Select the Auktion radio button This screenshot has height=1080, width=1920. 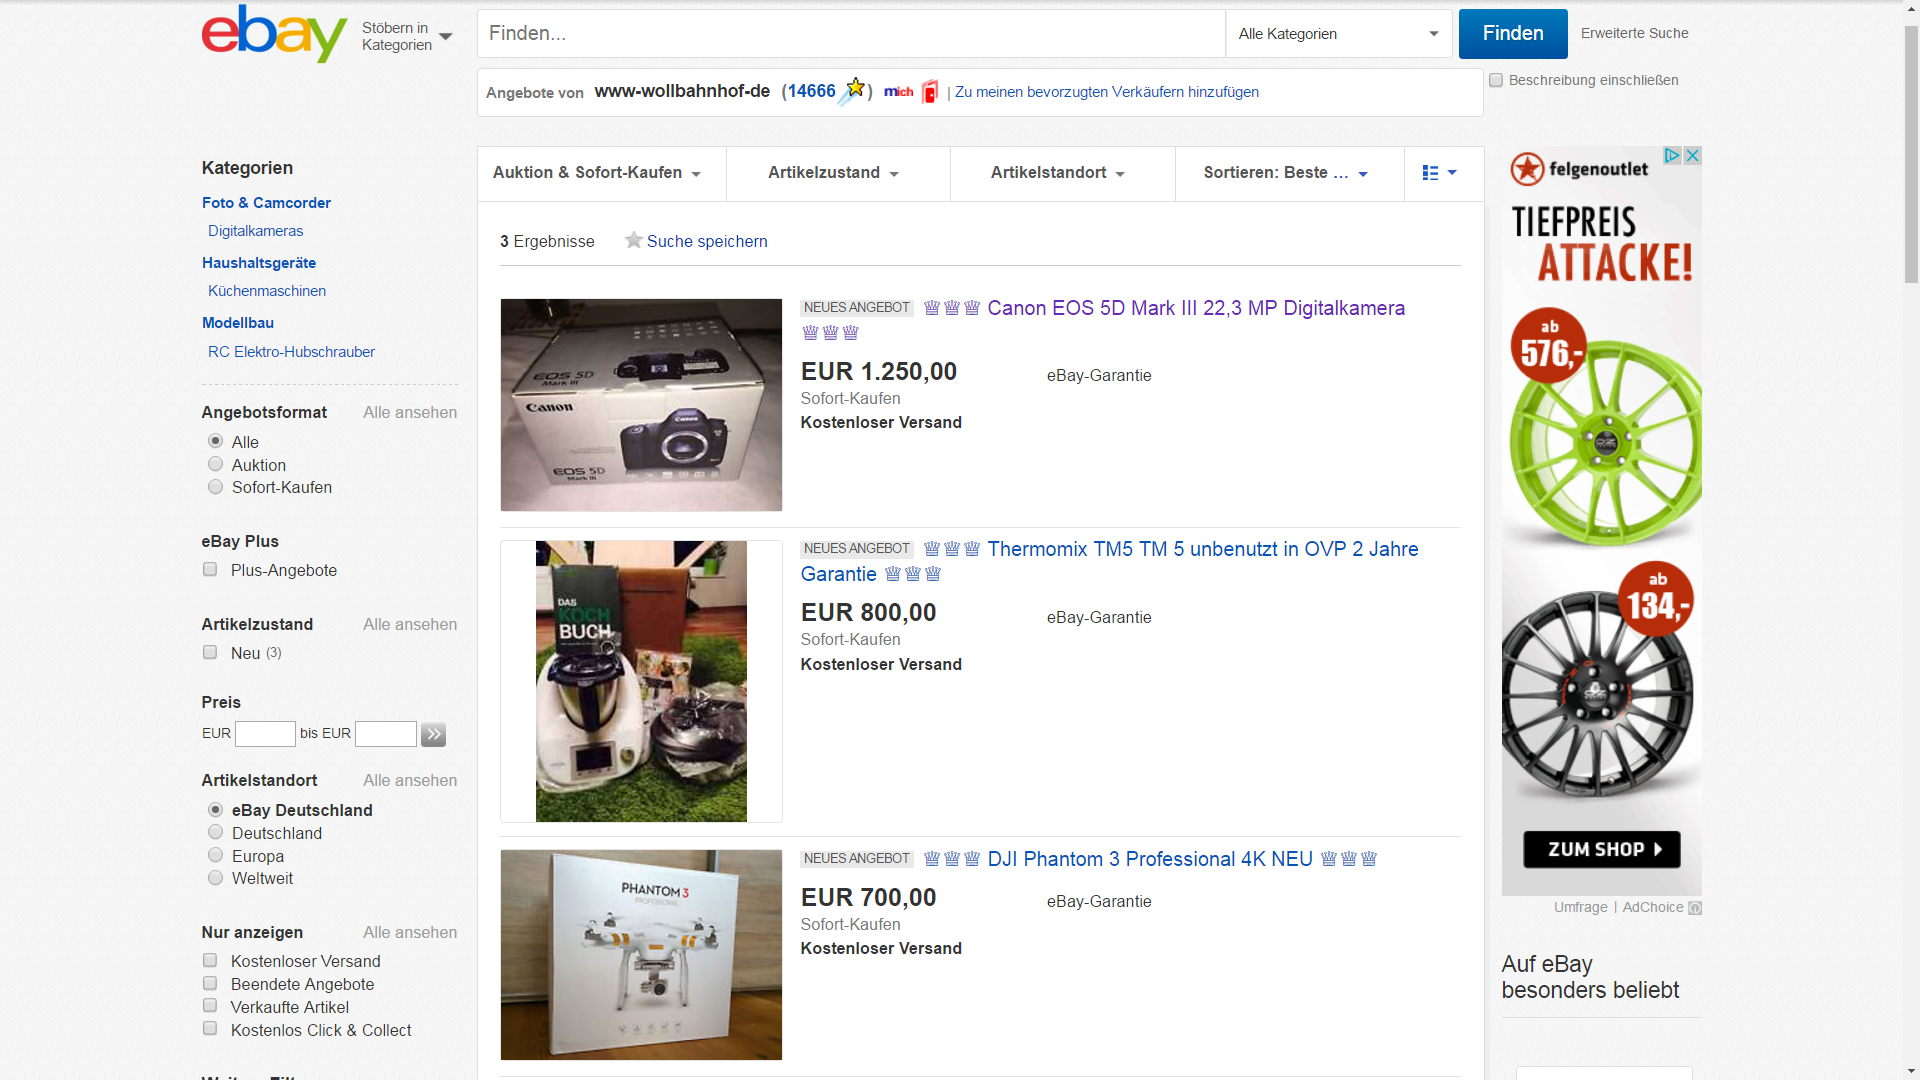click(x=215, y=464)
